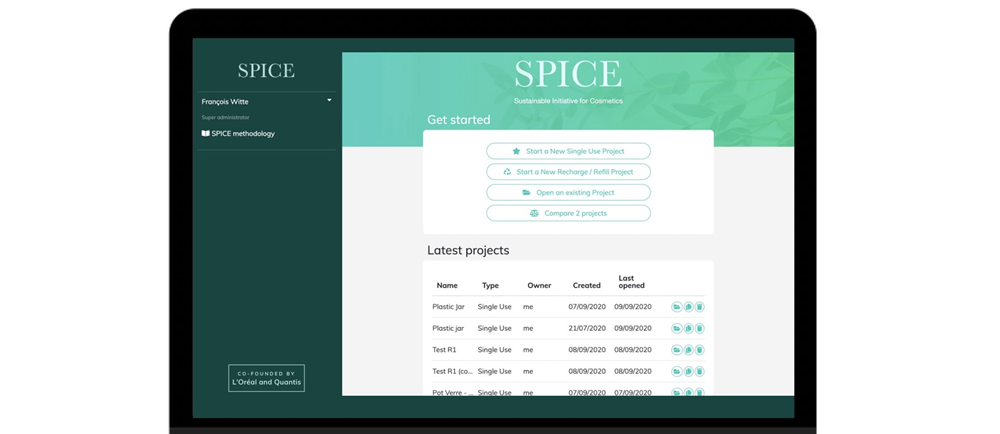
Task: Click the Type column header
Action: [x=490, y=286]
